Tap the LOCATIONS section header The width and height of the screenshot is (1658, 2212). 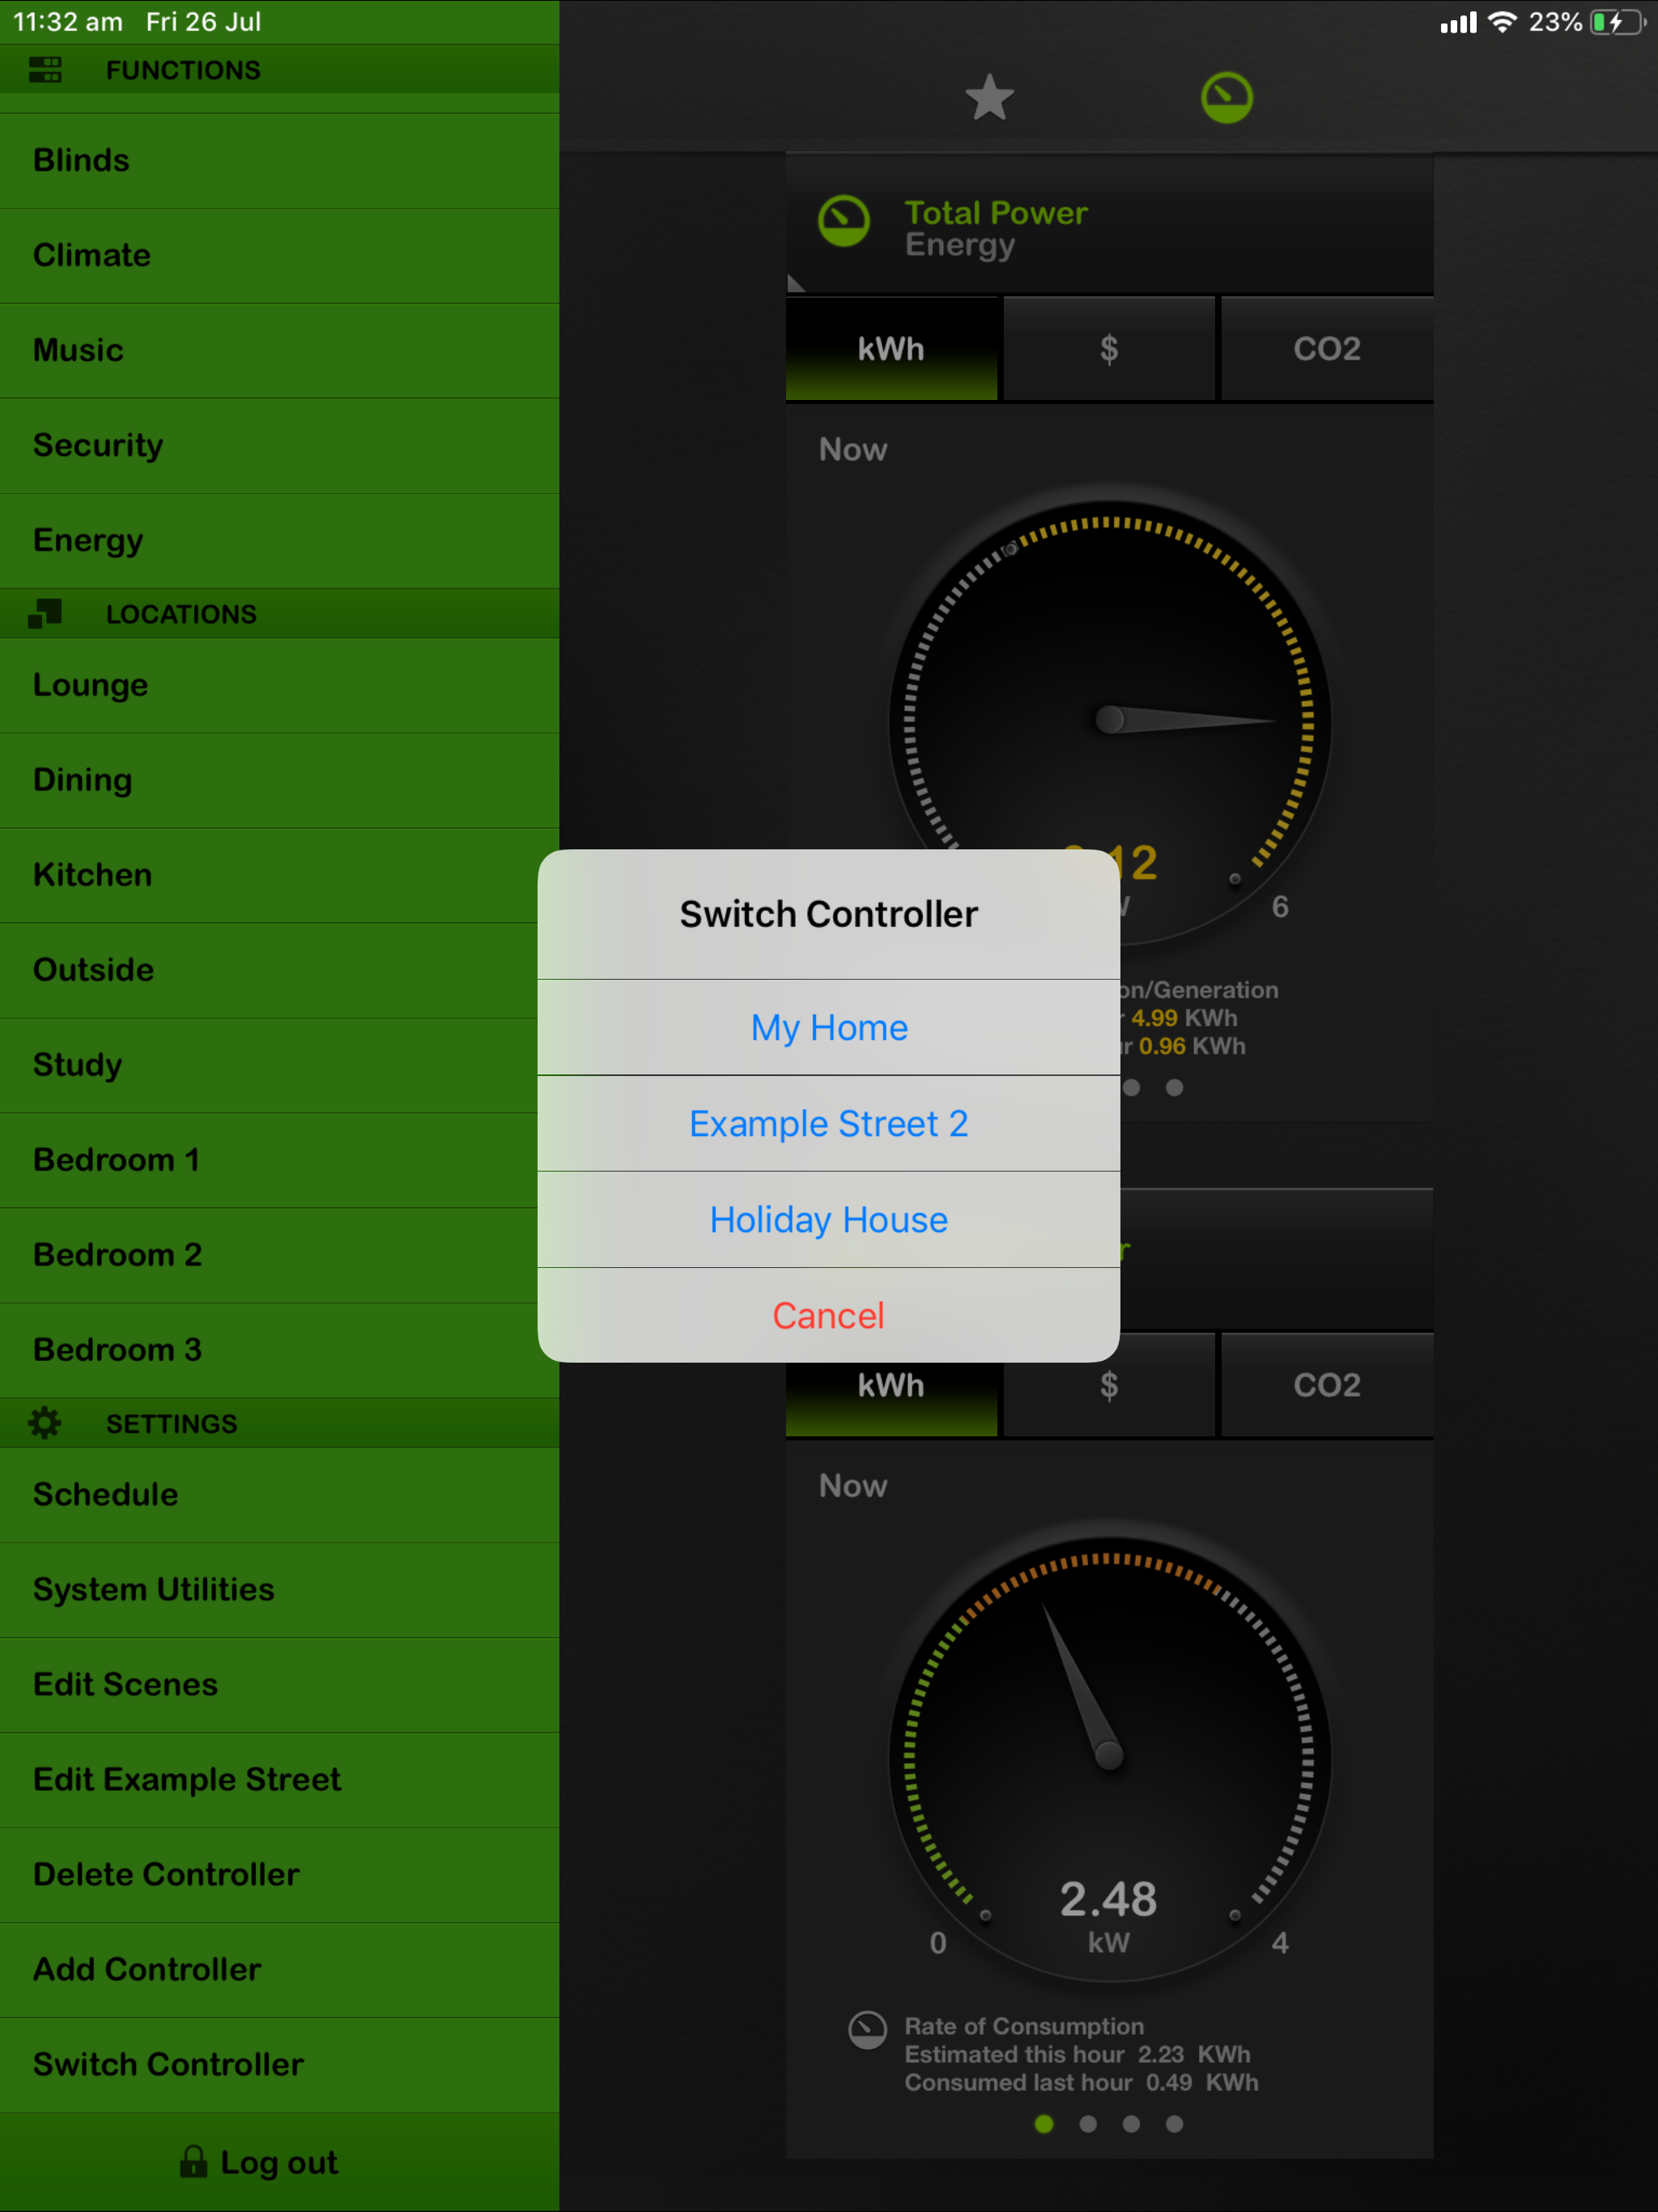point(279,614)
